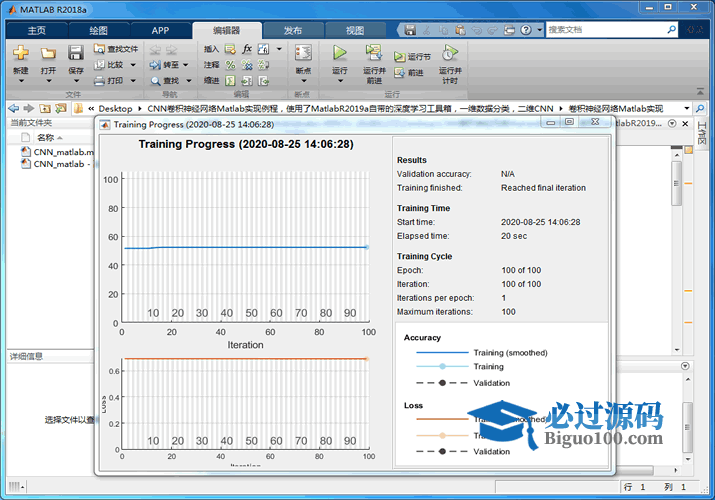Click the percent comment icon next to 注释
The image size is (715, 500).
[231, 65]
